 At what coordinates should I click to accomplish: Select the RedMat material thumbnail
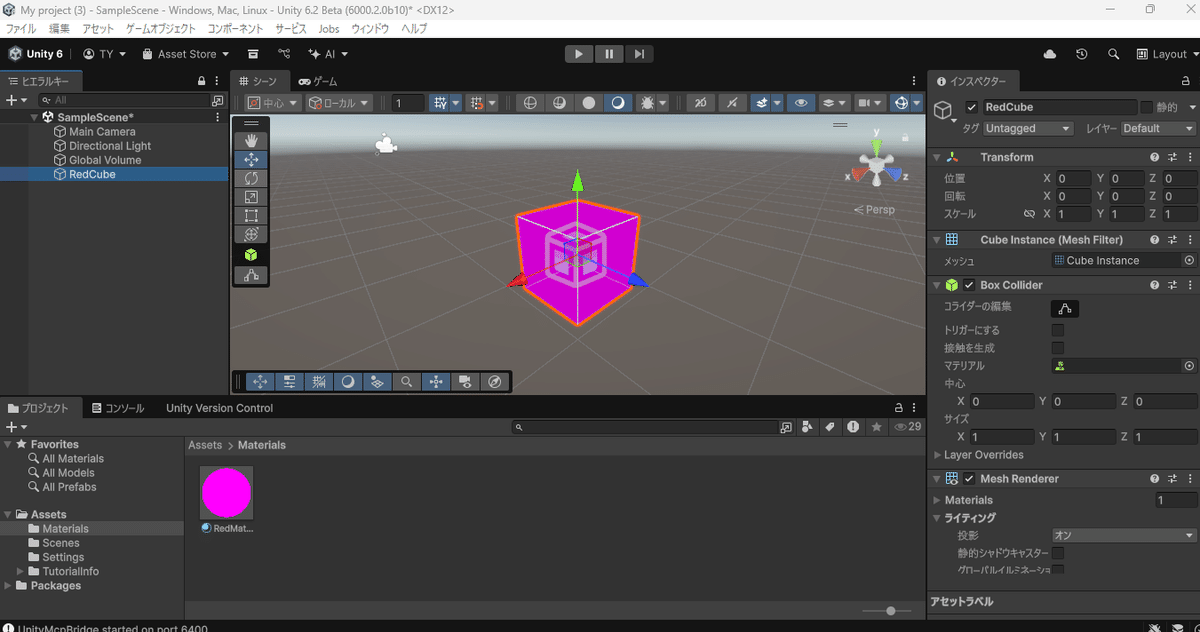225,490
